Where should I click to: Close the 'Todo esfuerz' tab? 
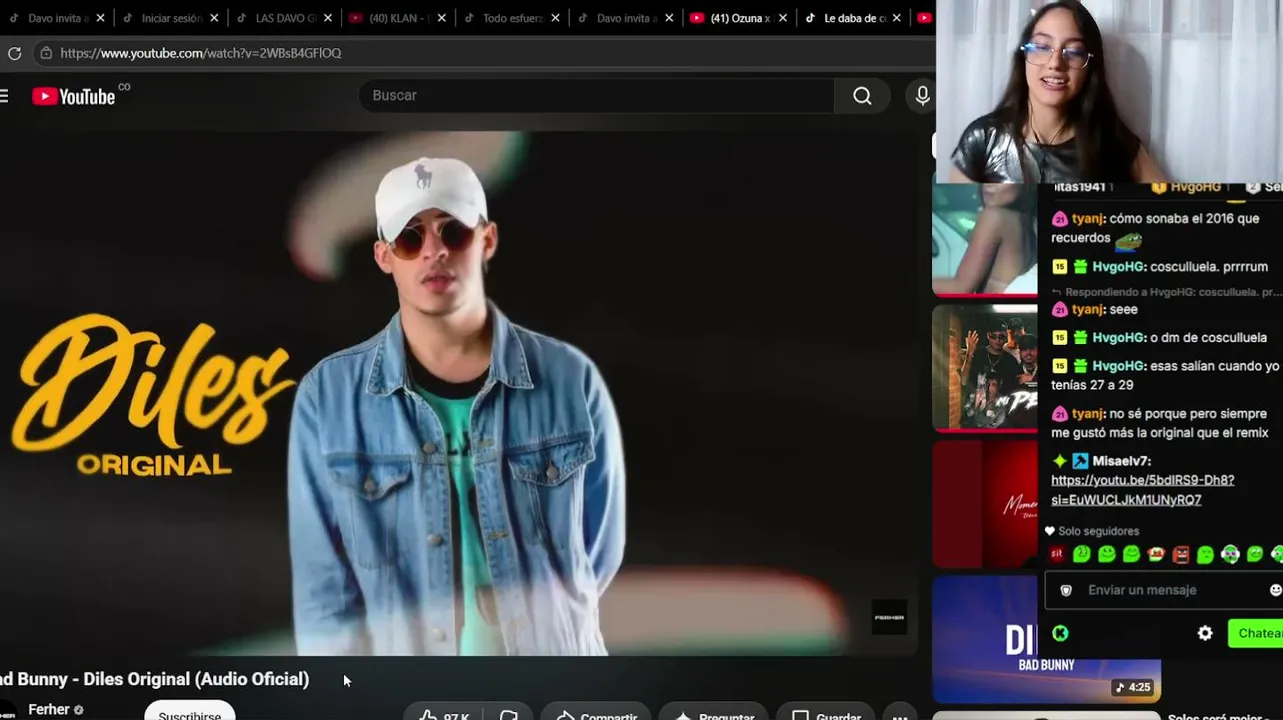[555, 18]
